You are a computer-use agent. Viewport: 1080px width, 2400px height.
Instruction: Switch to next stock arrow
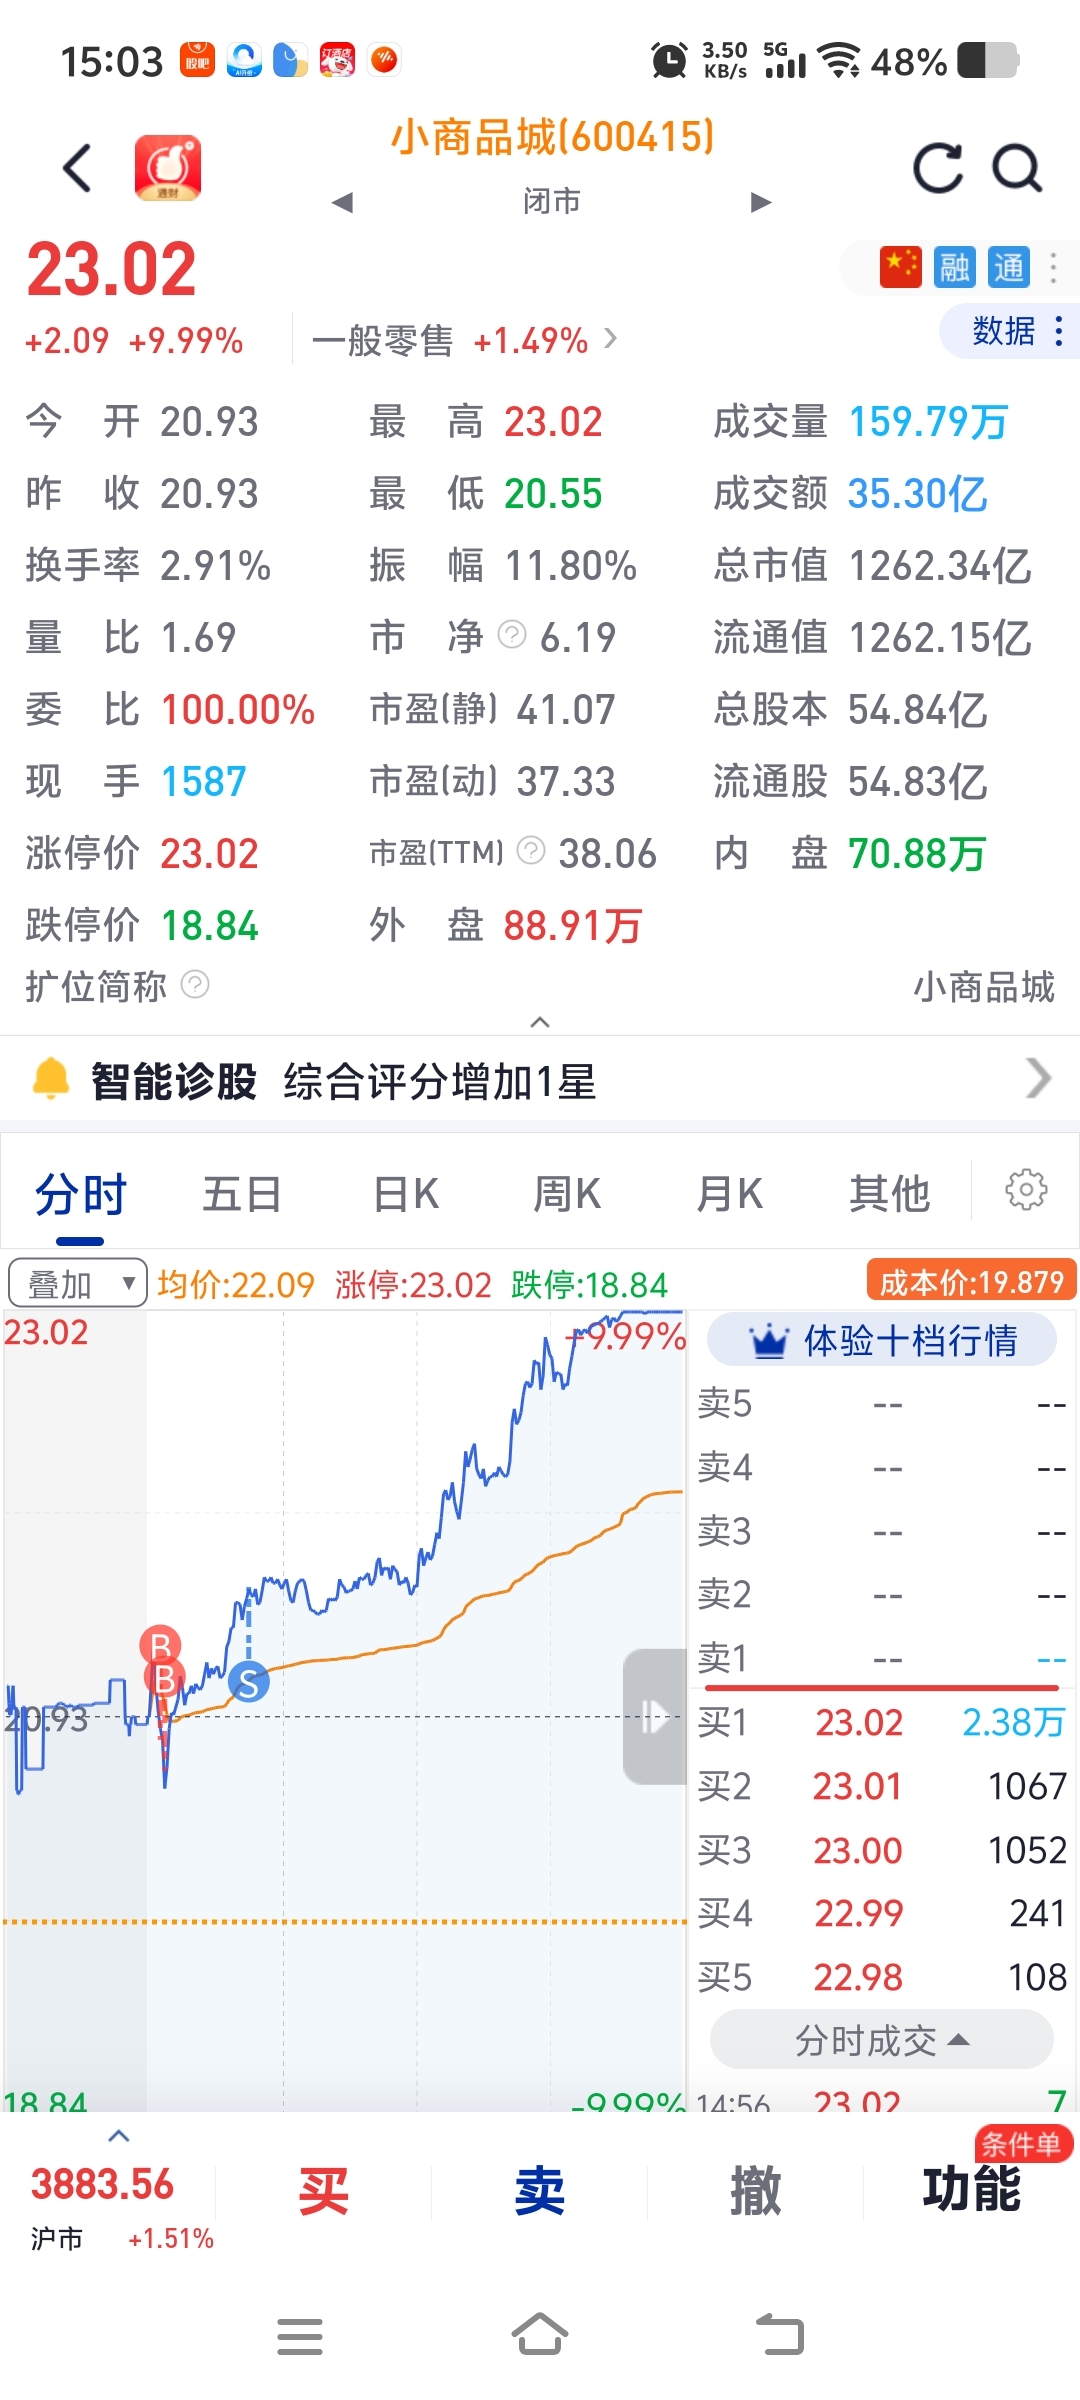pos(761,202)
